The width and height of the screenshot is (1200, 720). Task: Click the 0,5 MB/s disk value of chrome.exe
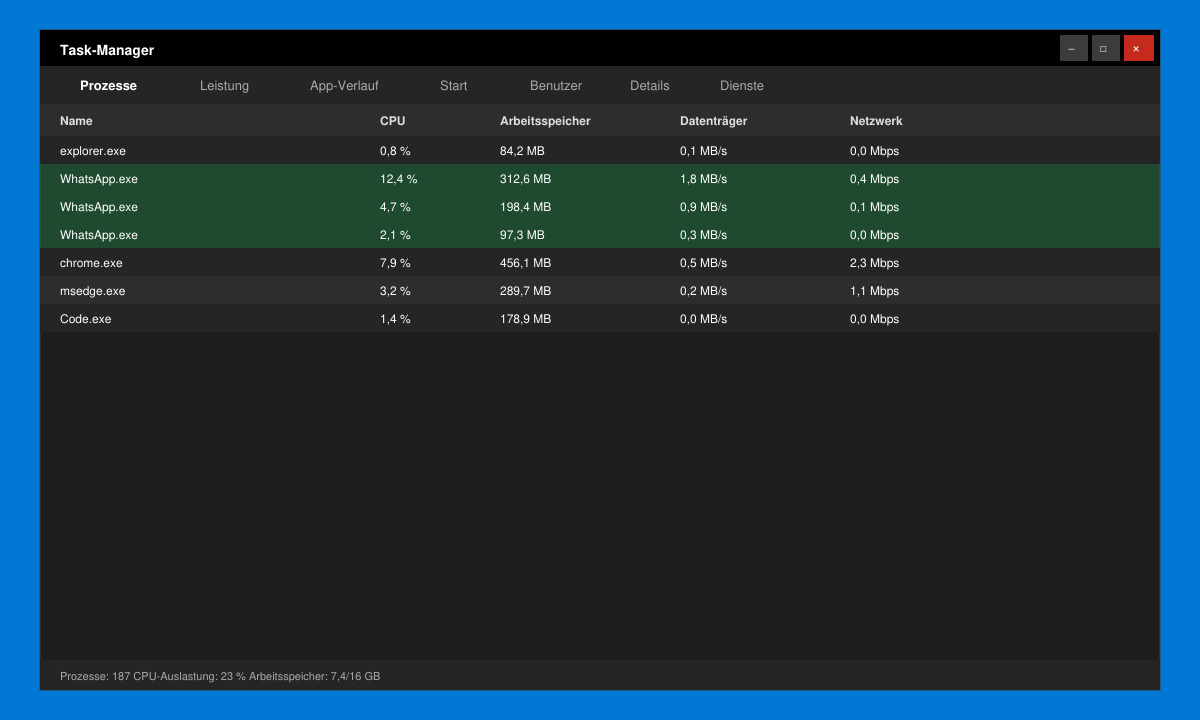coord(703,263)
